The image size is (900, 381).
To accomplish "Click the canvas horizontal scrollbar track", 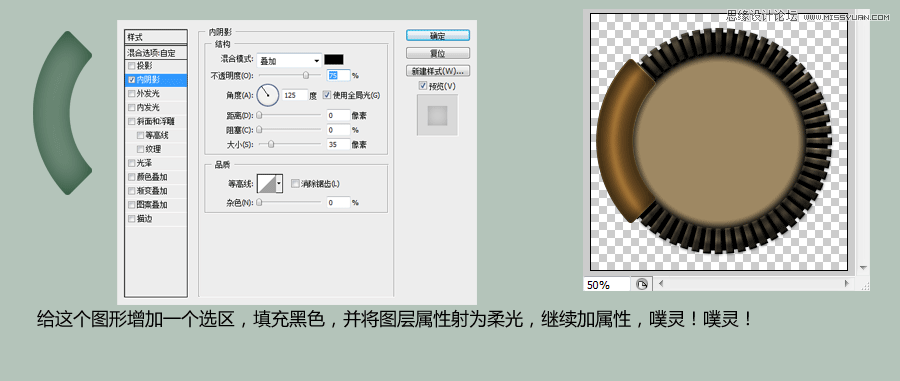I will (x=753, y=283).
